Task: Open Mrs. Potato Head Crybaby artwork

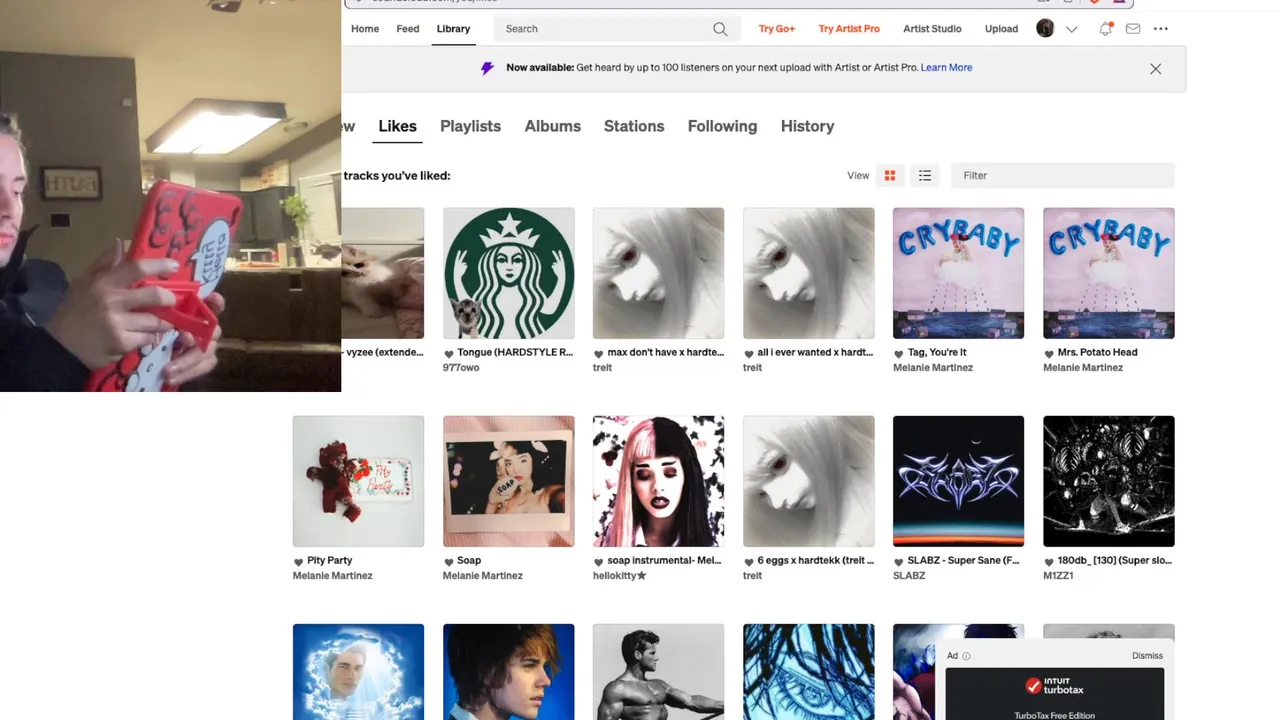Action: click(x=1109, y=273)
